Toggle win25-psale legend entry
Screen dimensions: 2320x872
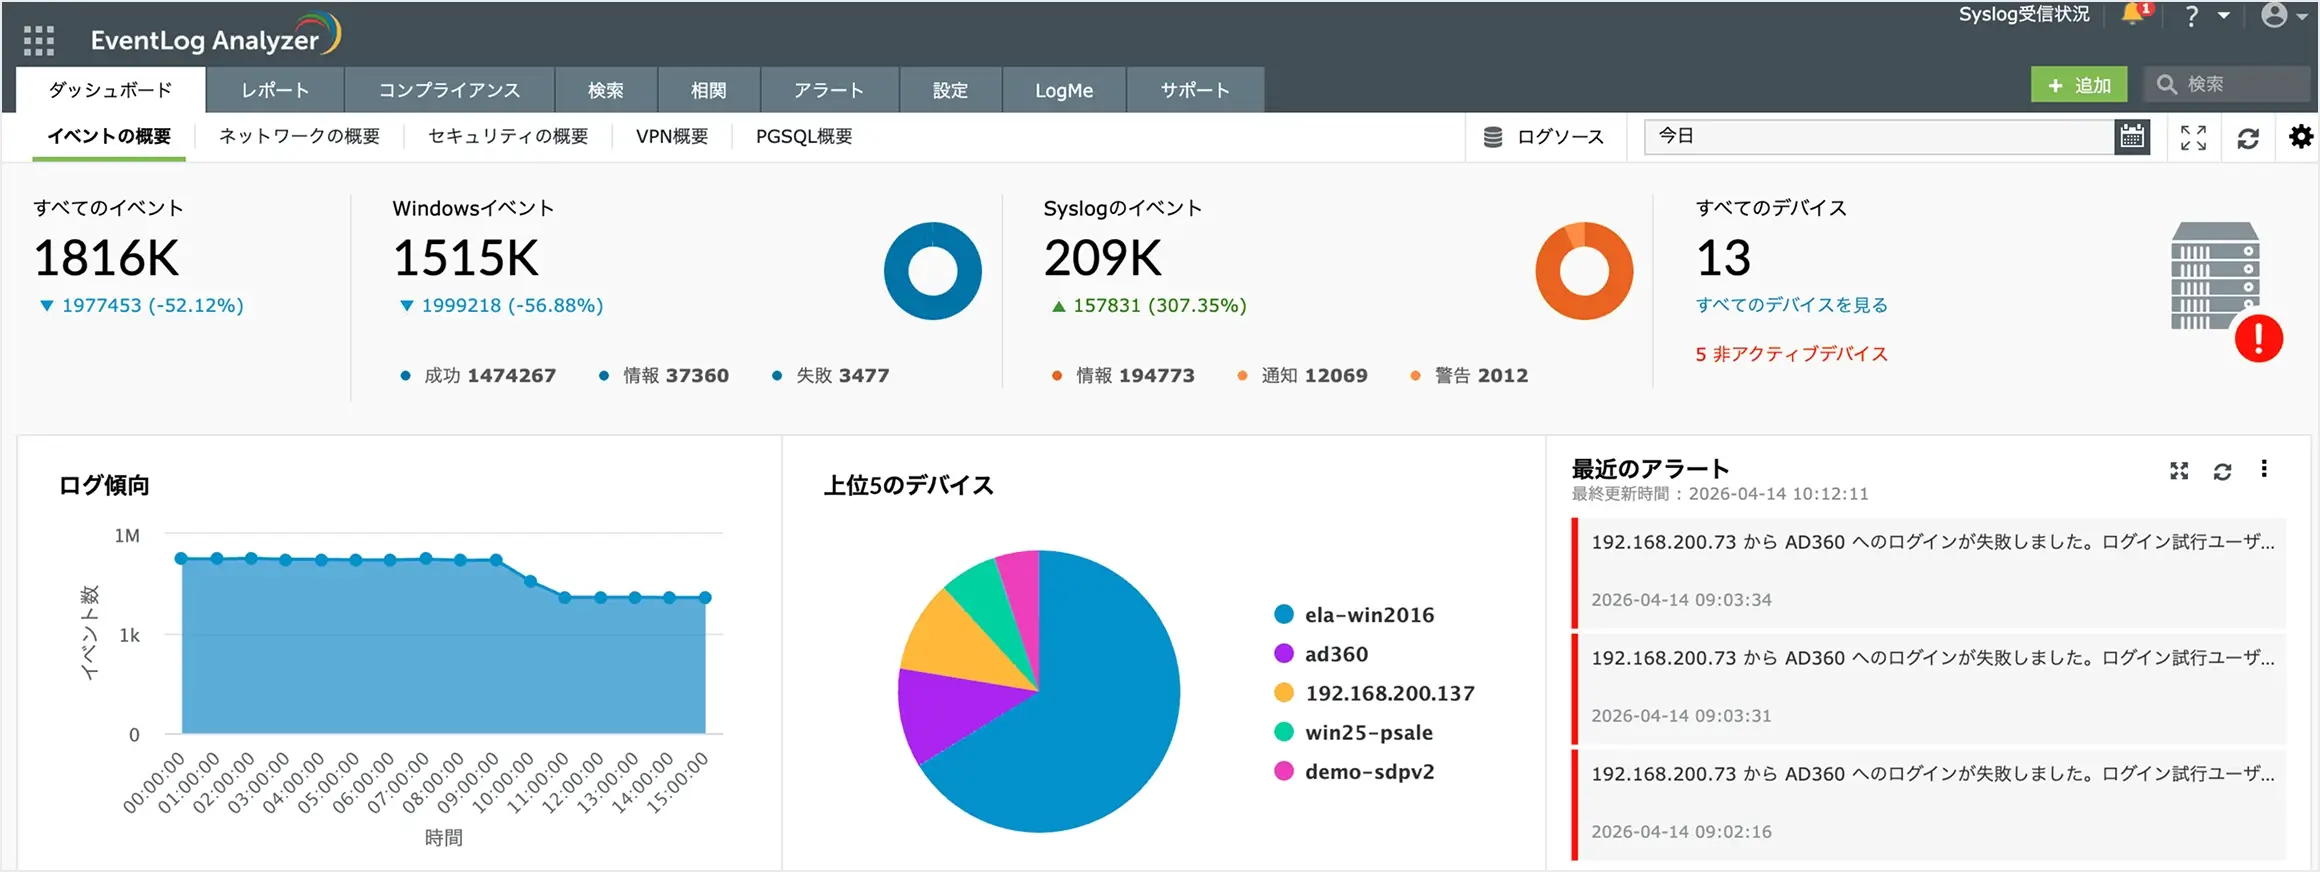(1354, 732)
